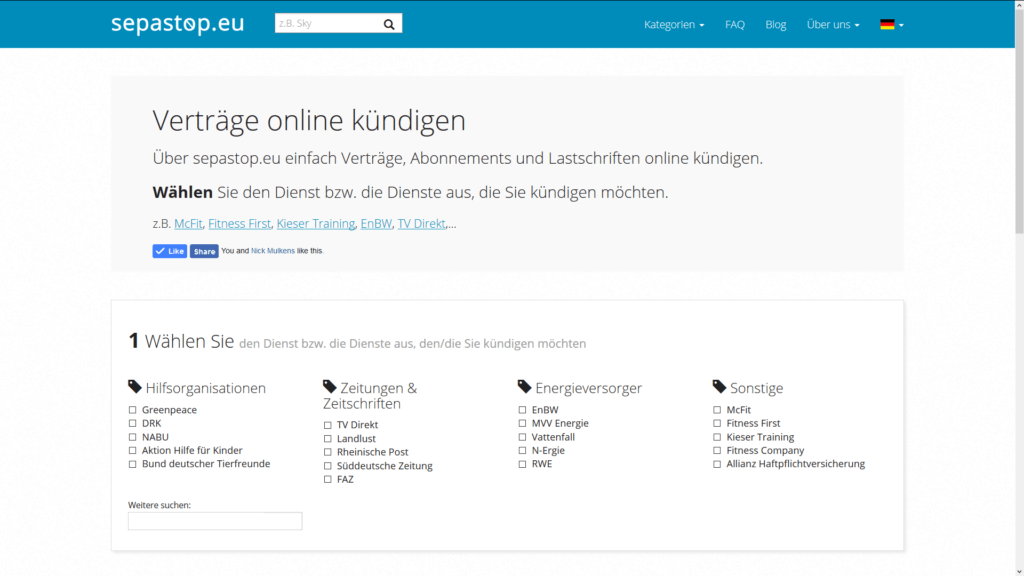Screen dimensions: 1024x576
Task: Click the page vertical scrollbar thumb
Action: point(1019,121)
